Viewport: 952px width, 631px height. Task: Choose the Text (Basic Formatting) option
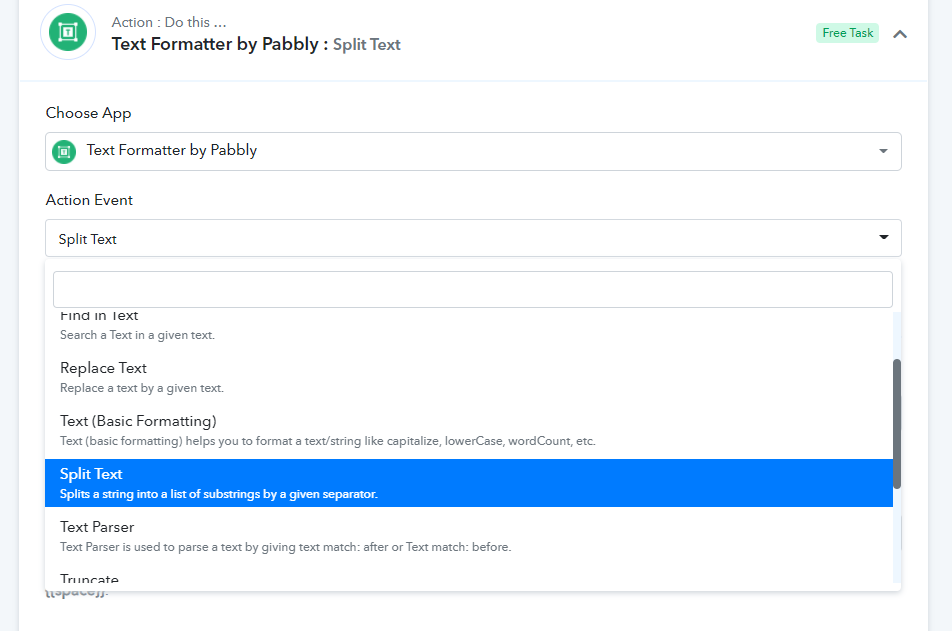click(x=469, y=430)
